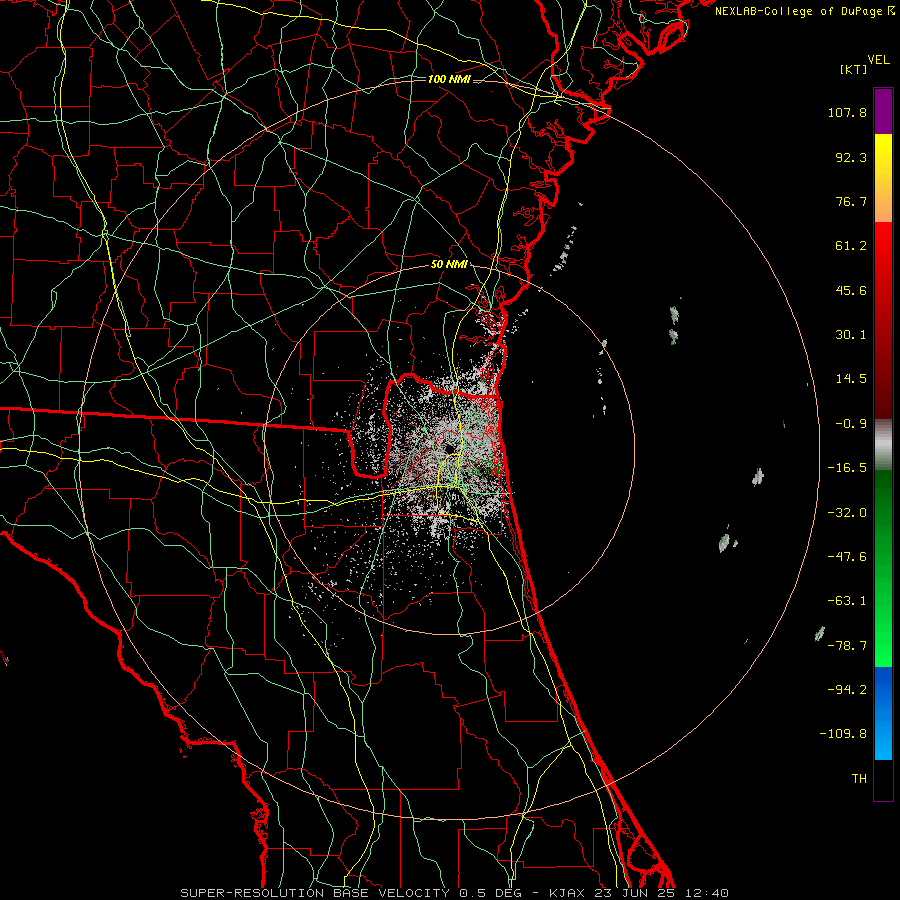Click the Super-Resolution Base Velocity caption at bottom
Viewport: 900px width, 900px height.
coord(454,893)
